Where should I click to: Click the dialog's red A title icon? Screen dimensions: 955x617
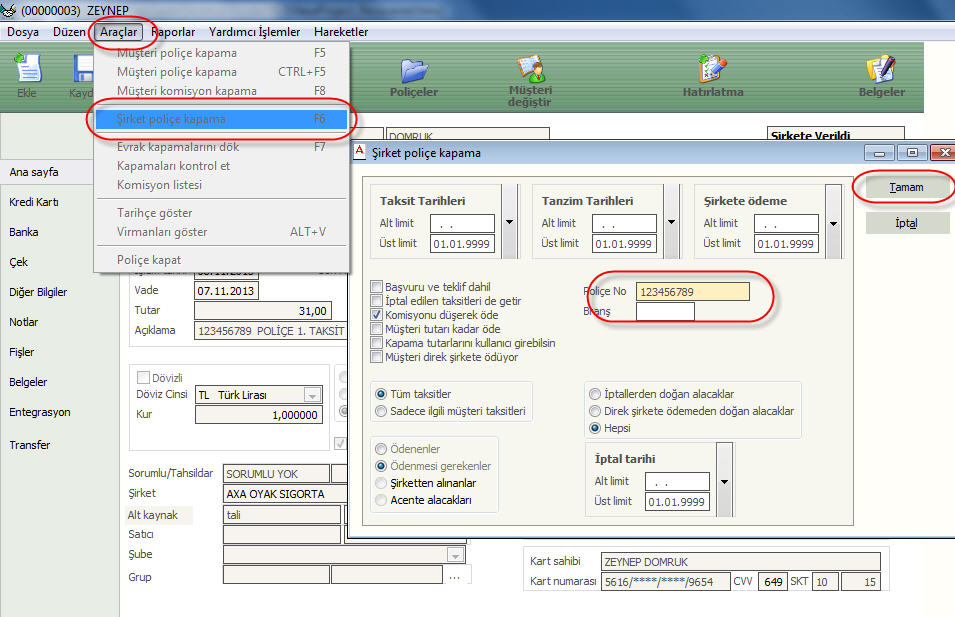tap(361, 153)
